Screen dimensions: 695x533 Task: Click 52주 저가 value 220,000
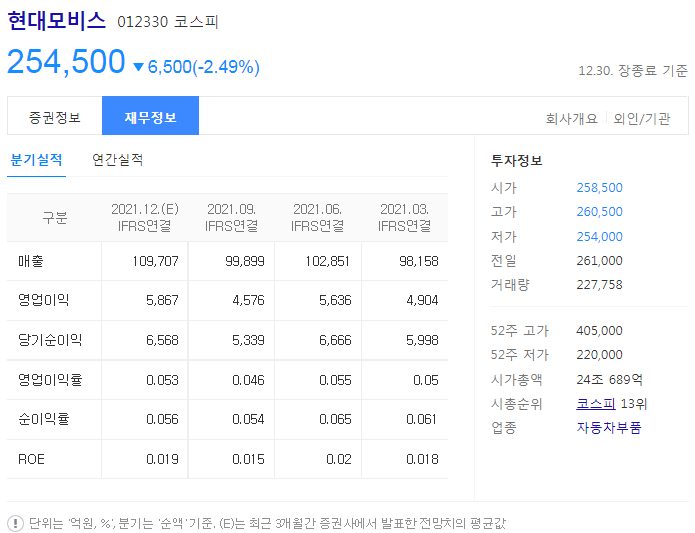[599, 354]
